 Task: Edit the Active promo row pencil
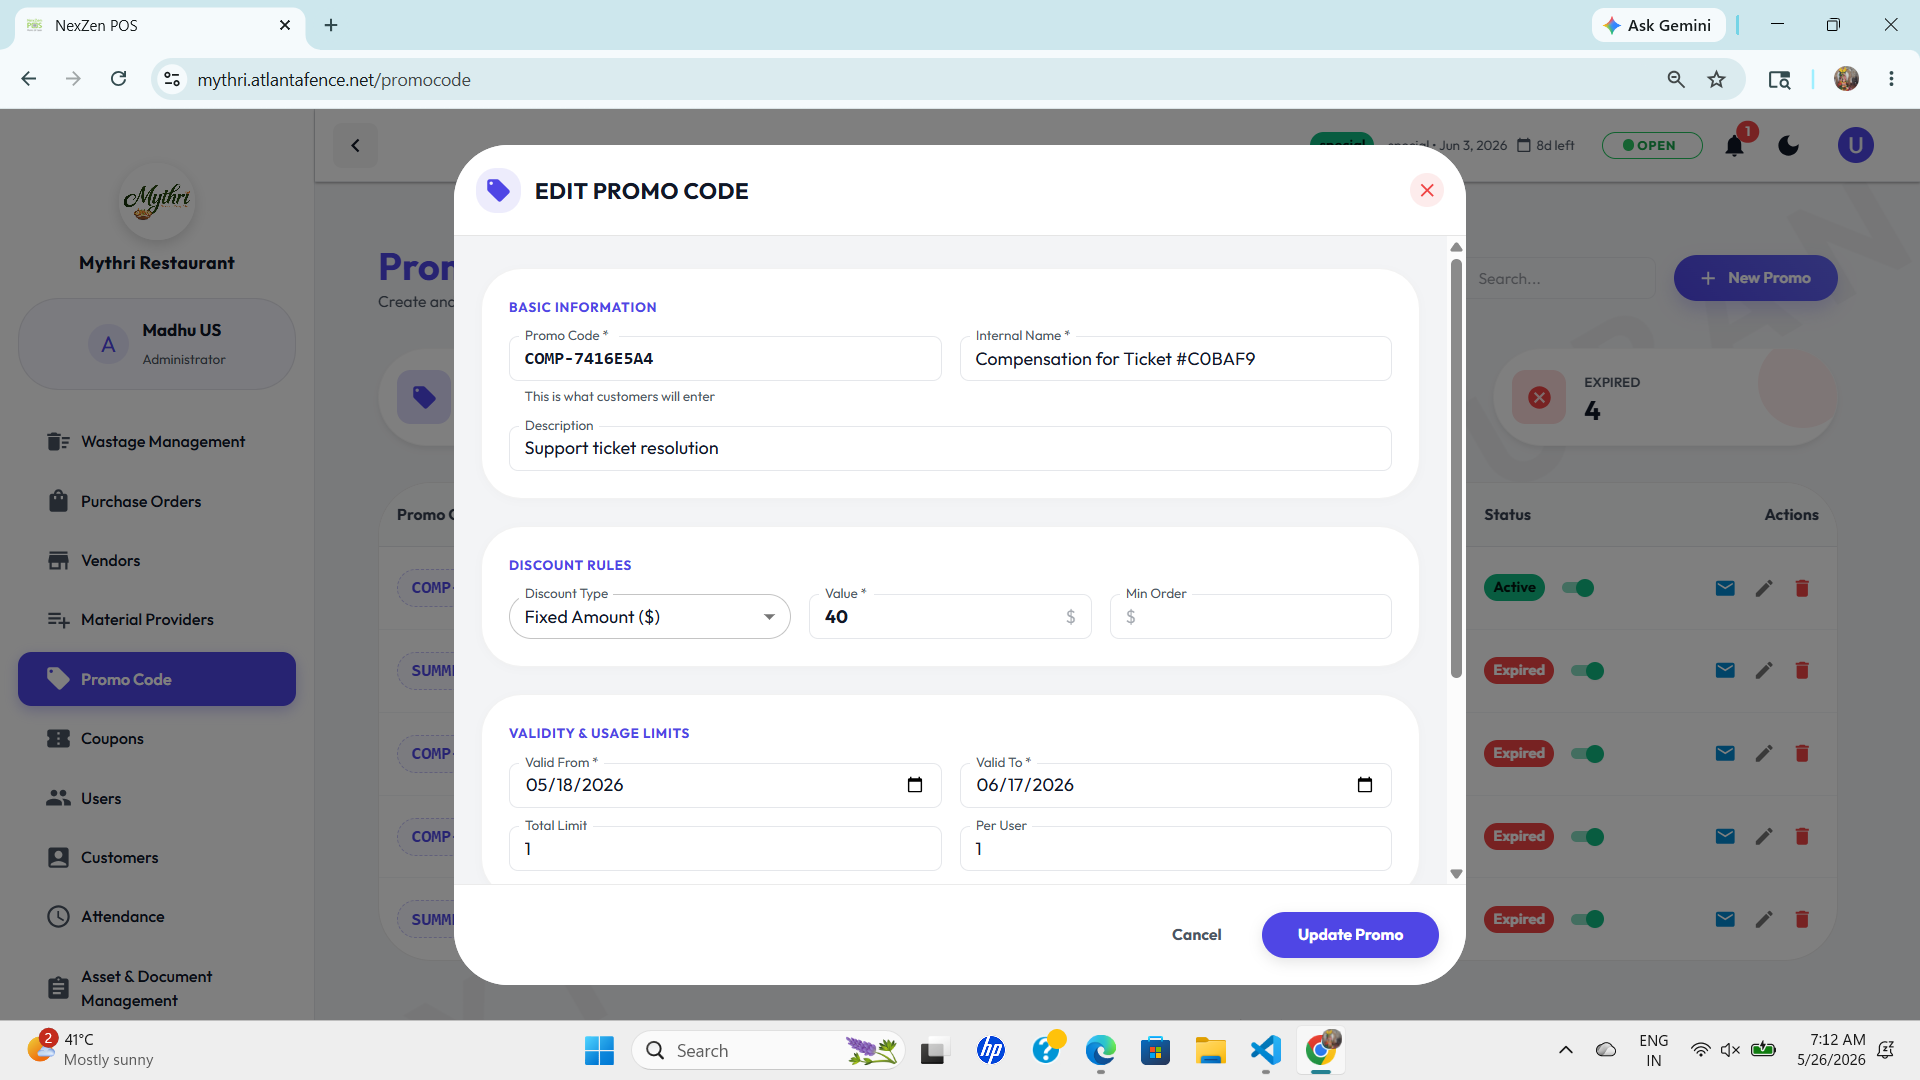[x=1764, y=588]
